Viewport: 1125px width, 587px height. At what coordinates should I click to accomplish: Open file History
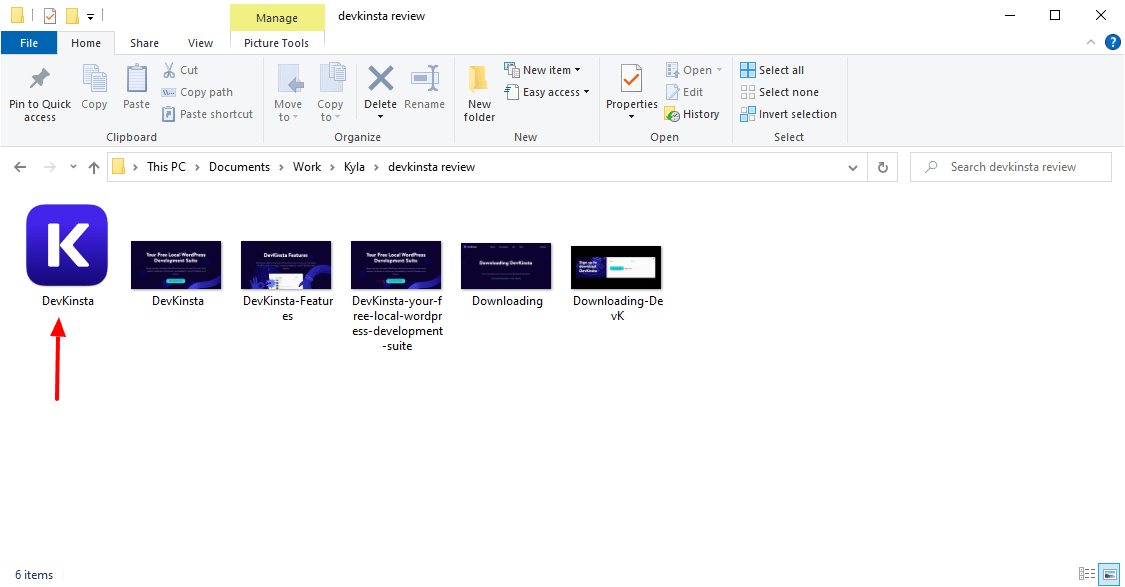click(692, 114)
